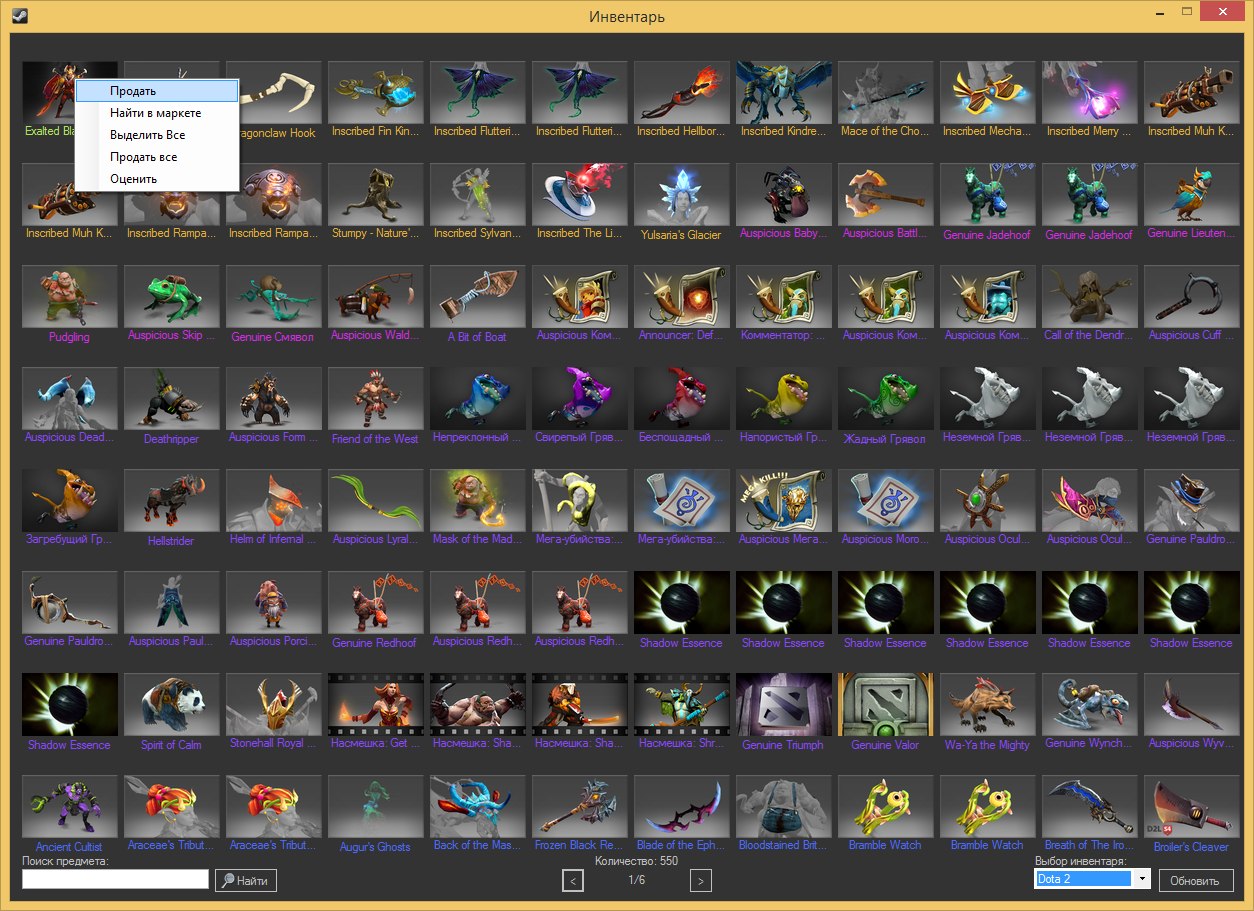Select the Жадный Грявол item

[886, 399]
